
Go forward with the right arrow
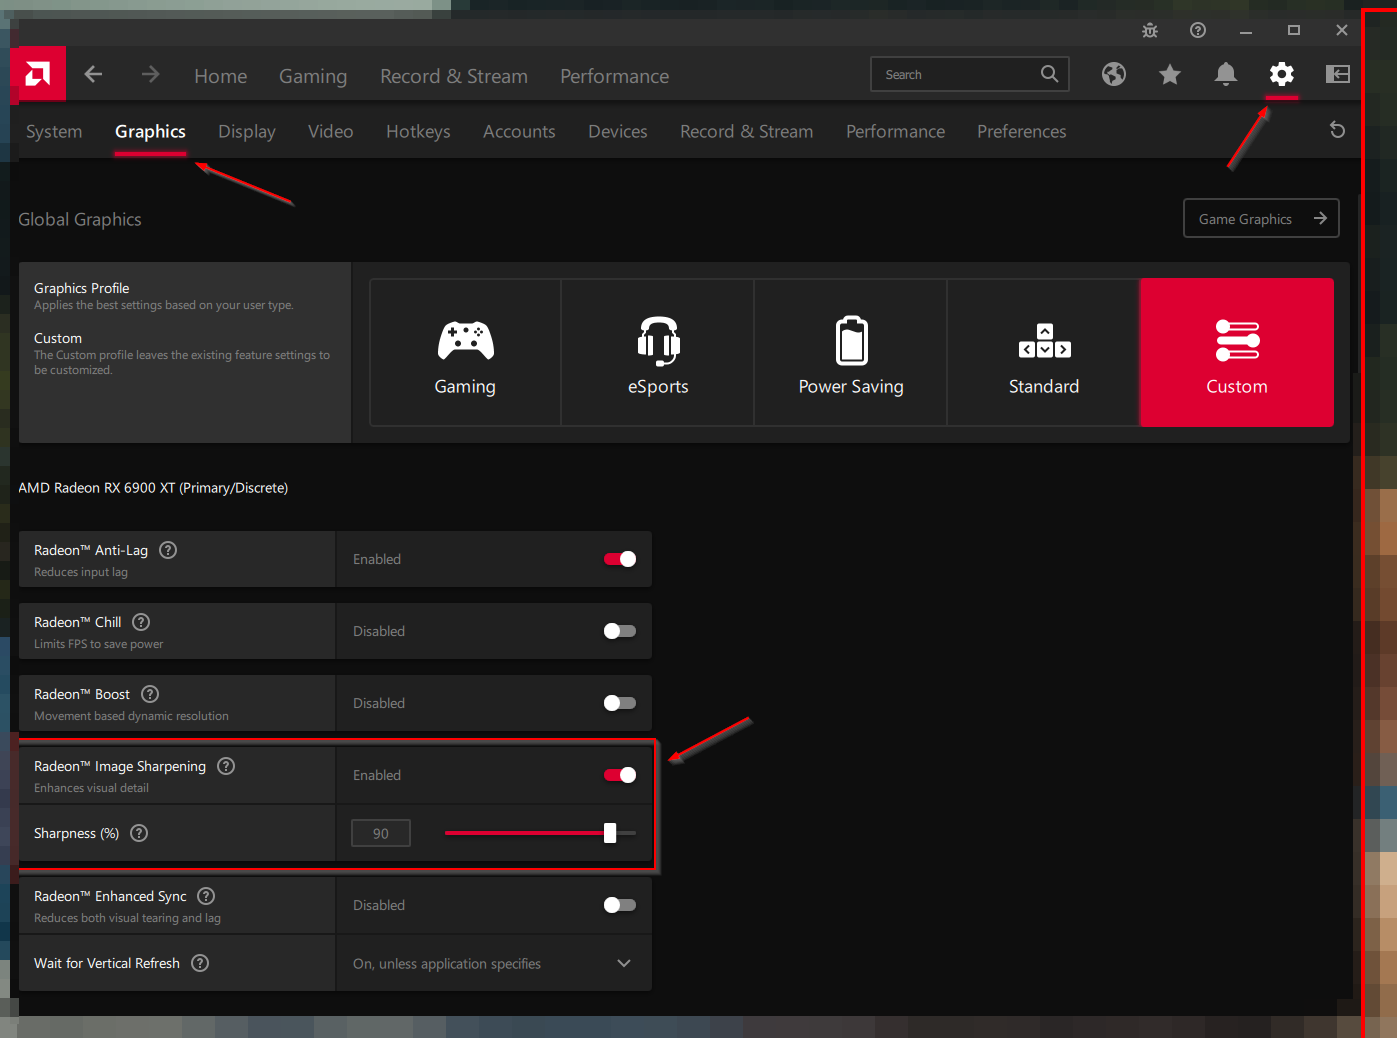point(150,74)
